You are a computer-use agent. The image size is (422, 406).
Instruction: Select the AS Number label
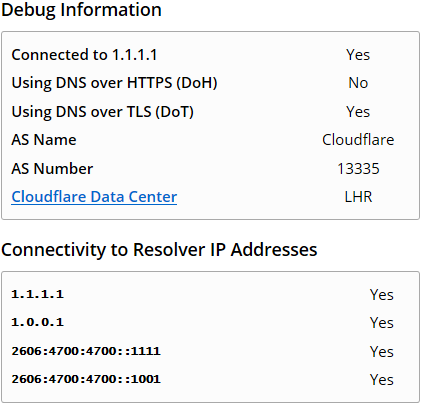pyautogui.click(x=52, y=168)
